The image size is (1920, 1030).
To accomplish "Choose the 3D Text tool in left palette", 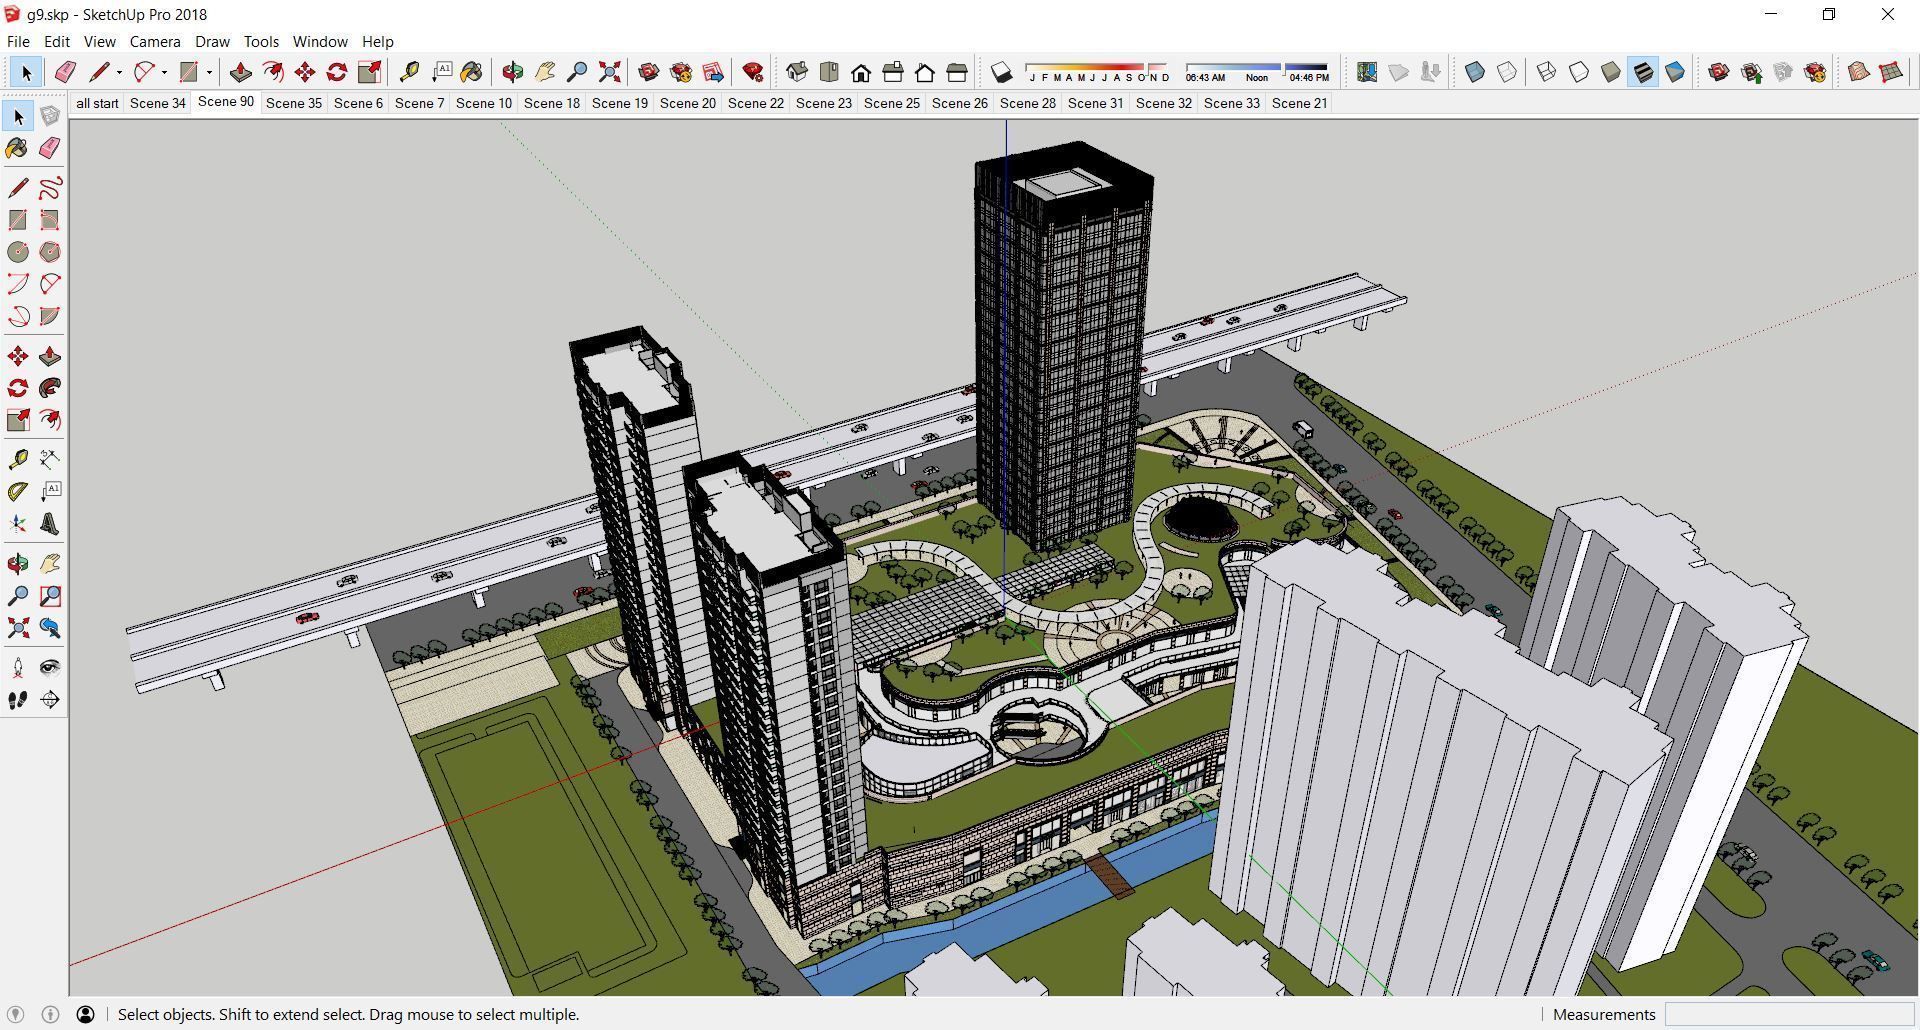I will coord(50,524).
